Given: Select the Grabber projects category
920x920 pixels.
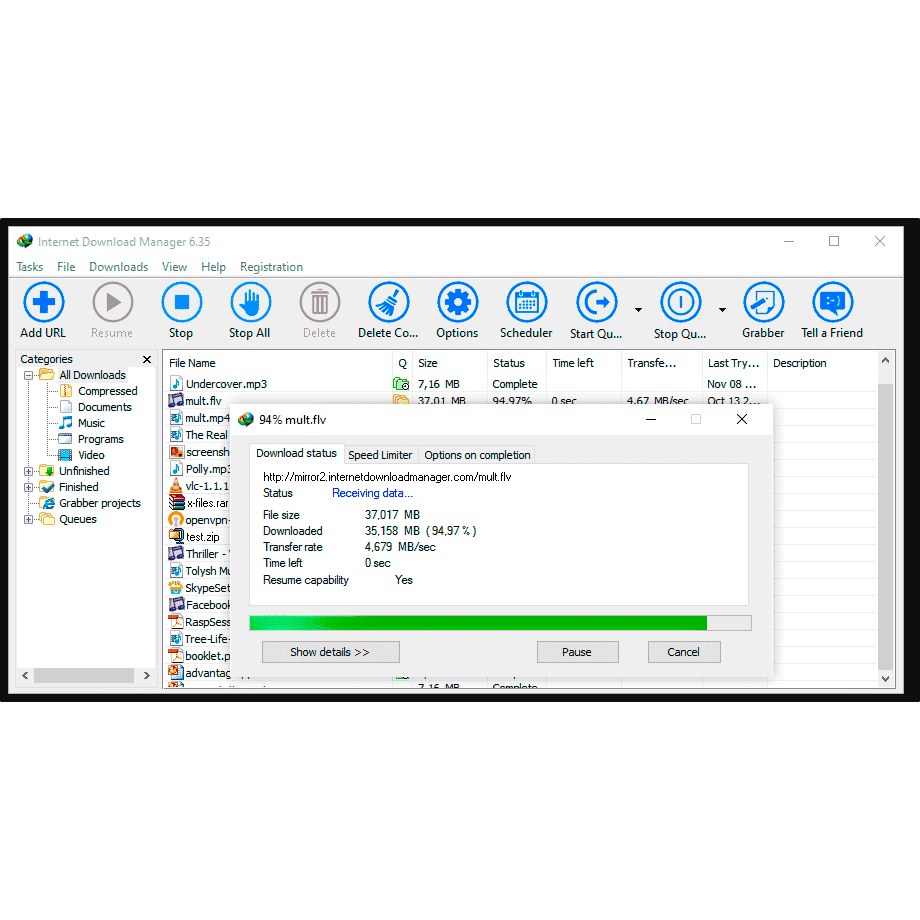Looking at the screenshot, I should 100,503.
